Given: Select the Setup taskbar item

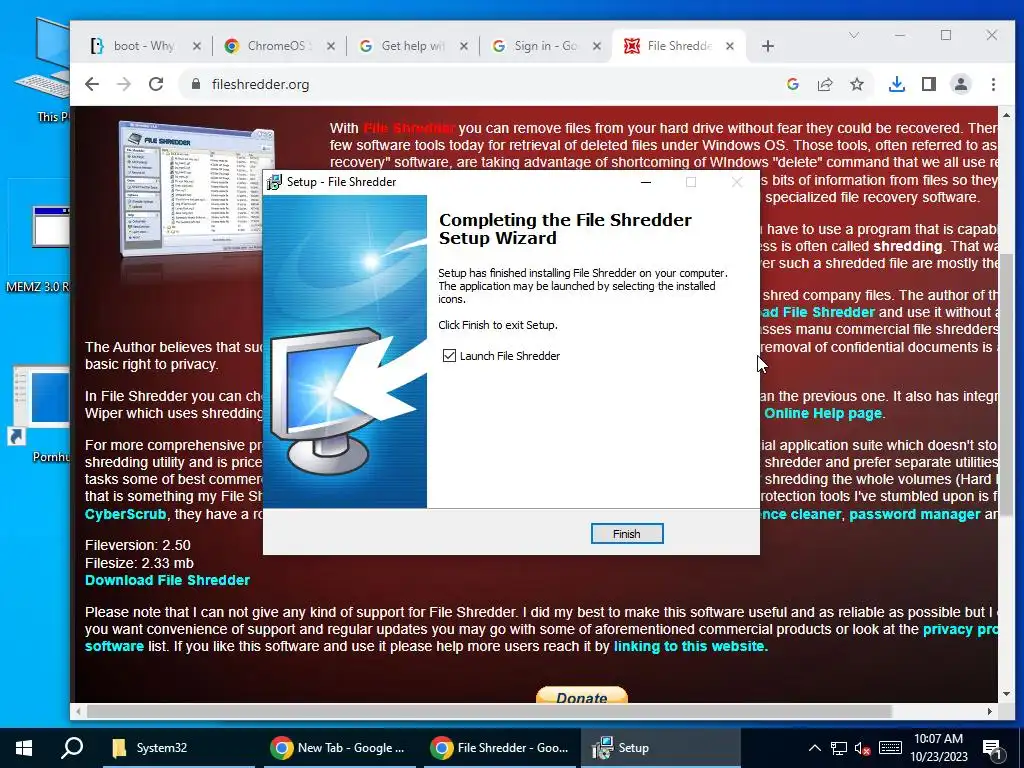Looking at the screenshot, I should tap(660, 748).
